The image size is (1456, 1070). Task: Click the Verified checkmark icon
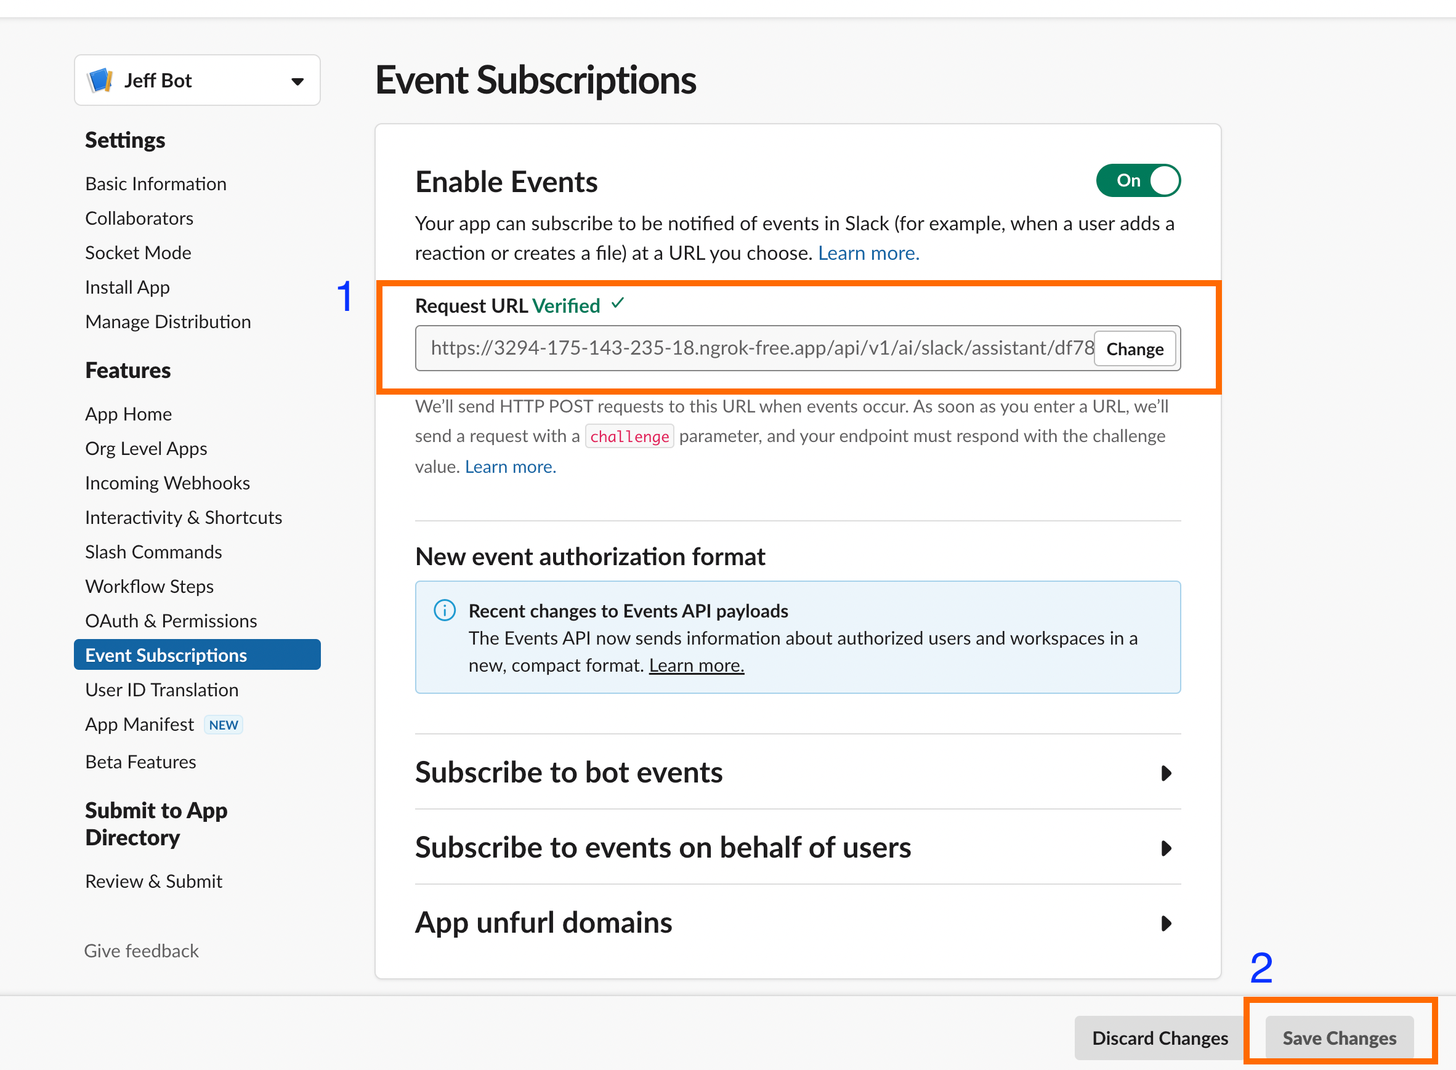(617, 303)
